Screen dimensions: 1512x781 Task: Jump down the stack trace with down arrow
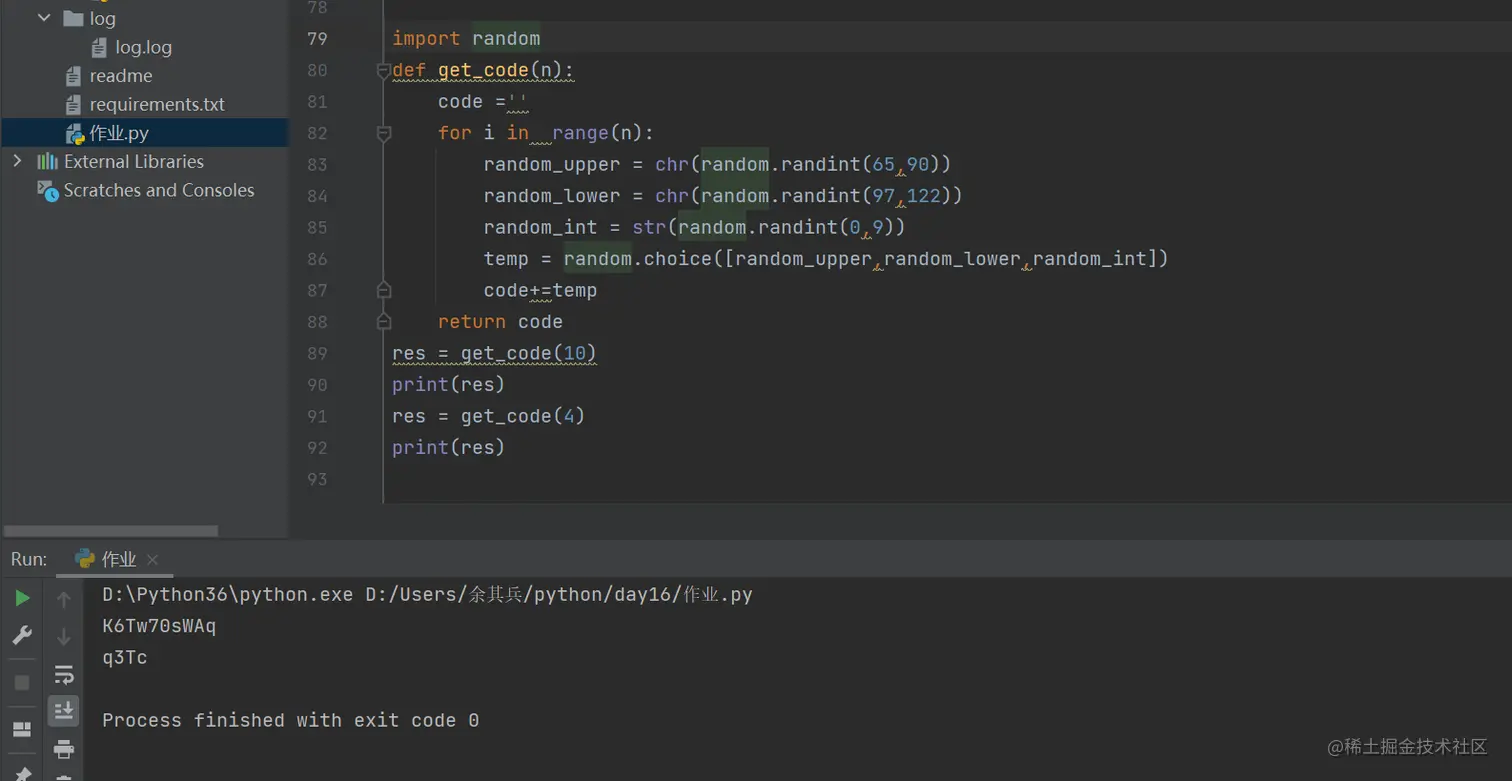pos(64,636)
